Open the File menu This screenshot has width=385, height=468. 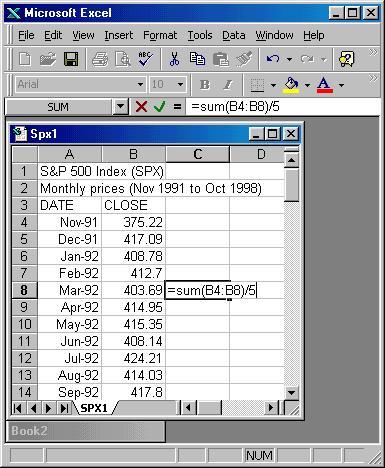tap(26, 35)
